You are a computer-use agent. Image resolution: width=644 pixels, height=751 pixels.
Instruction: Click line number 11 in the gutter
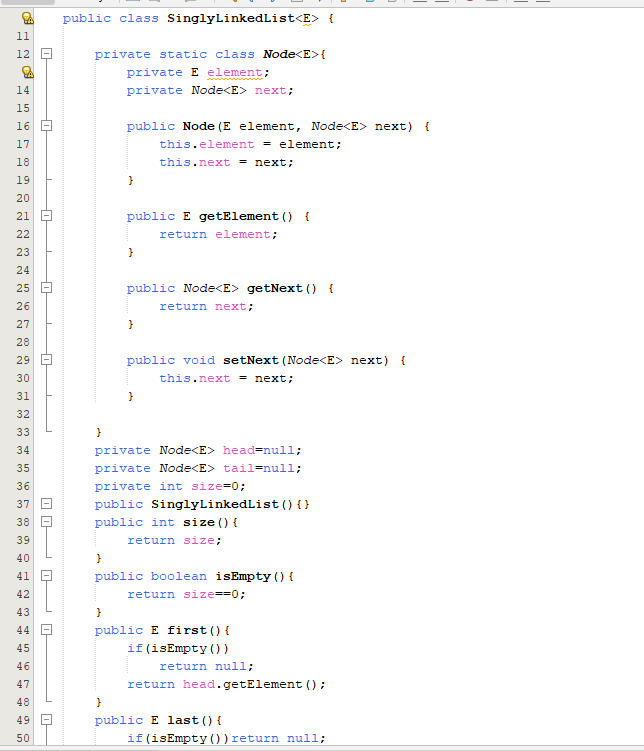(x=23, y=36)
